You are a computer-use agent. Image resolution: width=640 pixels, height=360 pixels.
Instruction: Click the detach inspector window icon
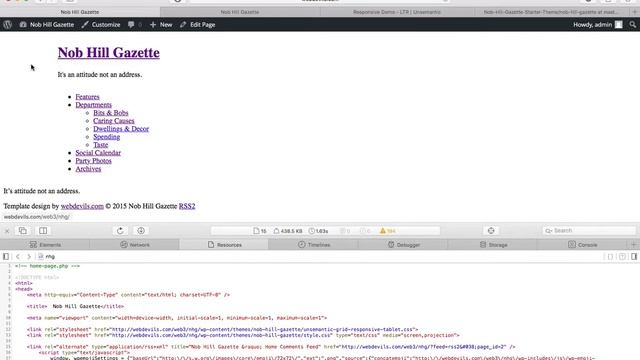point(23,231)
